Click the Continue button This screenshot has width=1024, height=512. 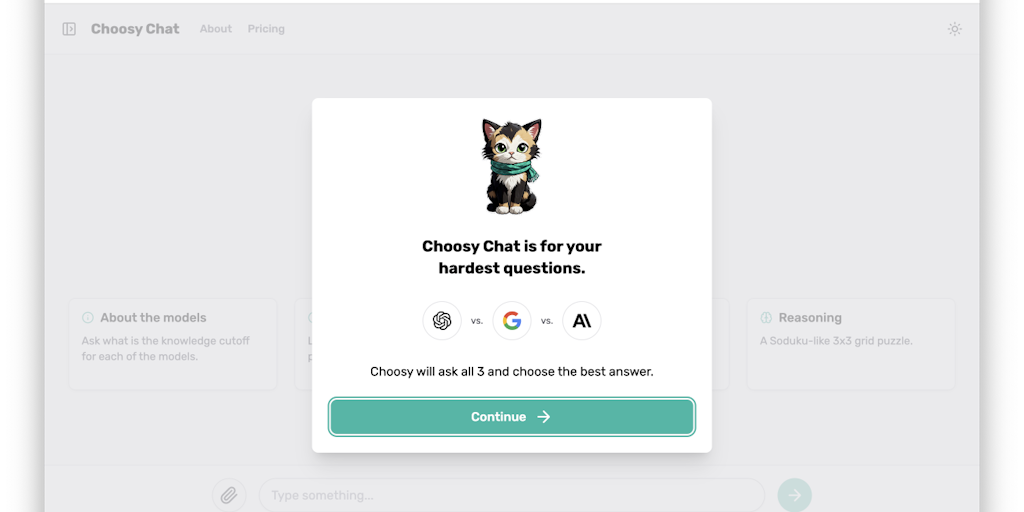pos(512,417)
